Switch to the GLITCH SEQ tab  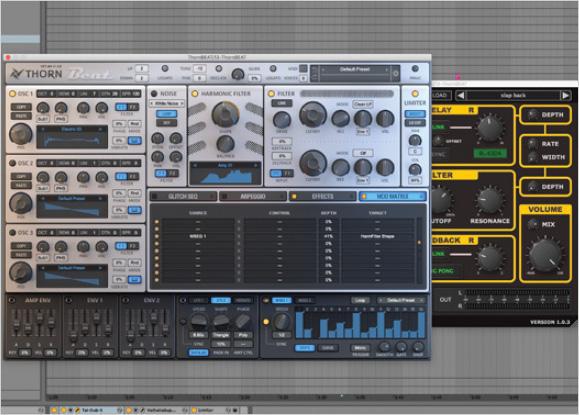pyautogui.click(x=183, y=196)
